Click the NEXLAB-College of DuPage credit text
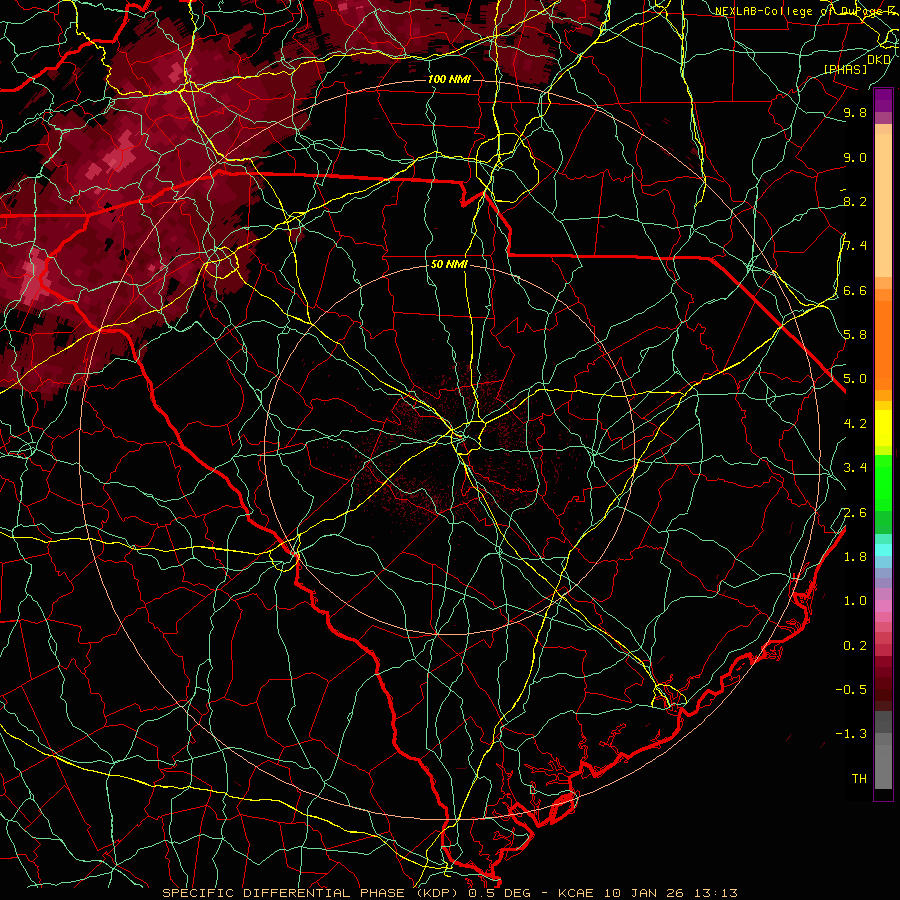This screenshot has width=900, height=900. pos(800,11)
